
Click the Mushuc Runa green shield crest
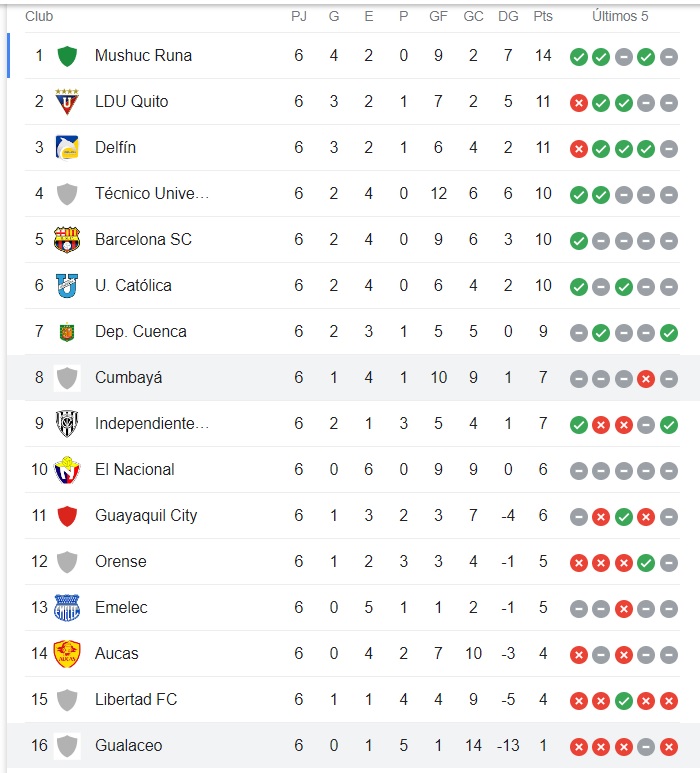point(67,56)
